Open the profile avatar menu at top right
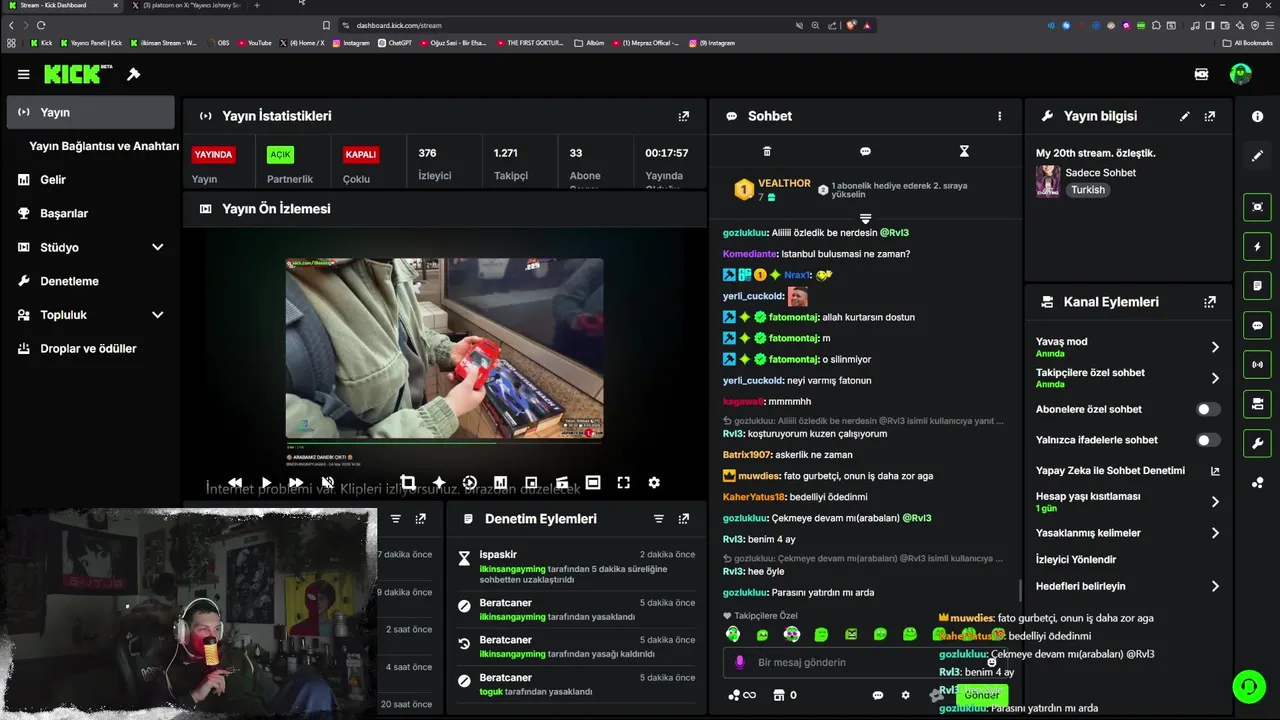The image size is (1280, 720). pos(1241,74)
